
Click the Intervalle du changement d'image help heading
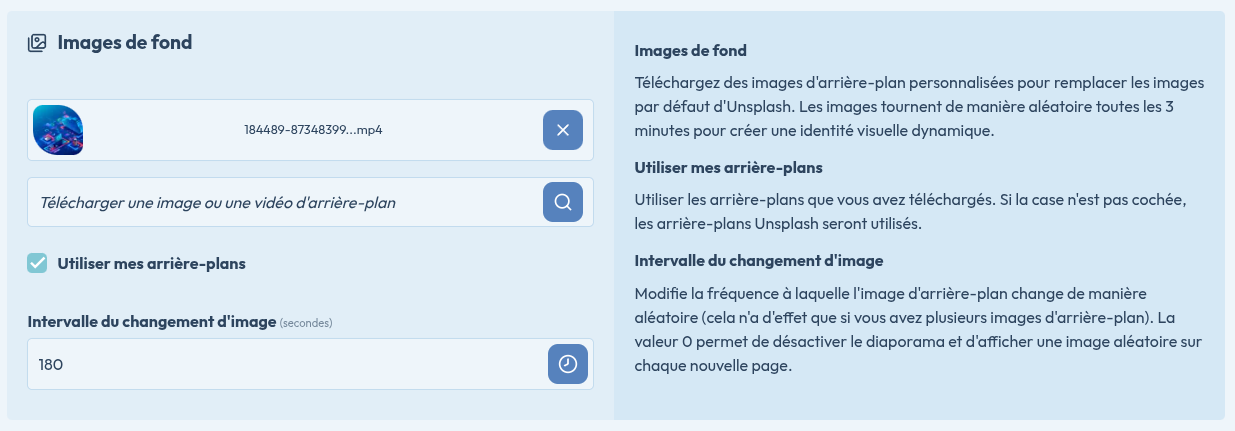click(759, 261)
